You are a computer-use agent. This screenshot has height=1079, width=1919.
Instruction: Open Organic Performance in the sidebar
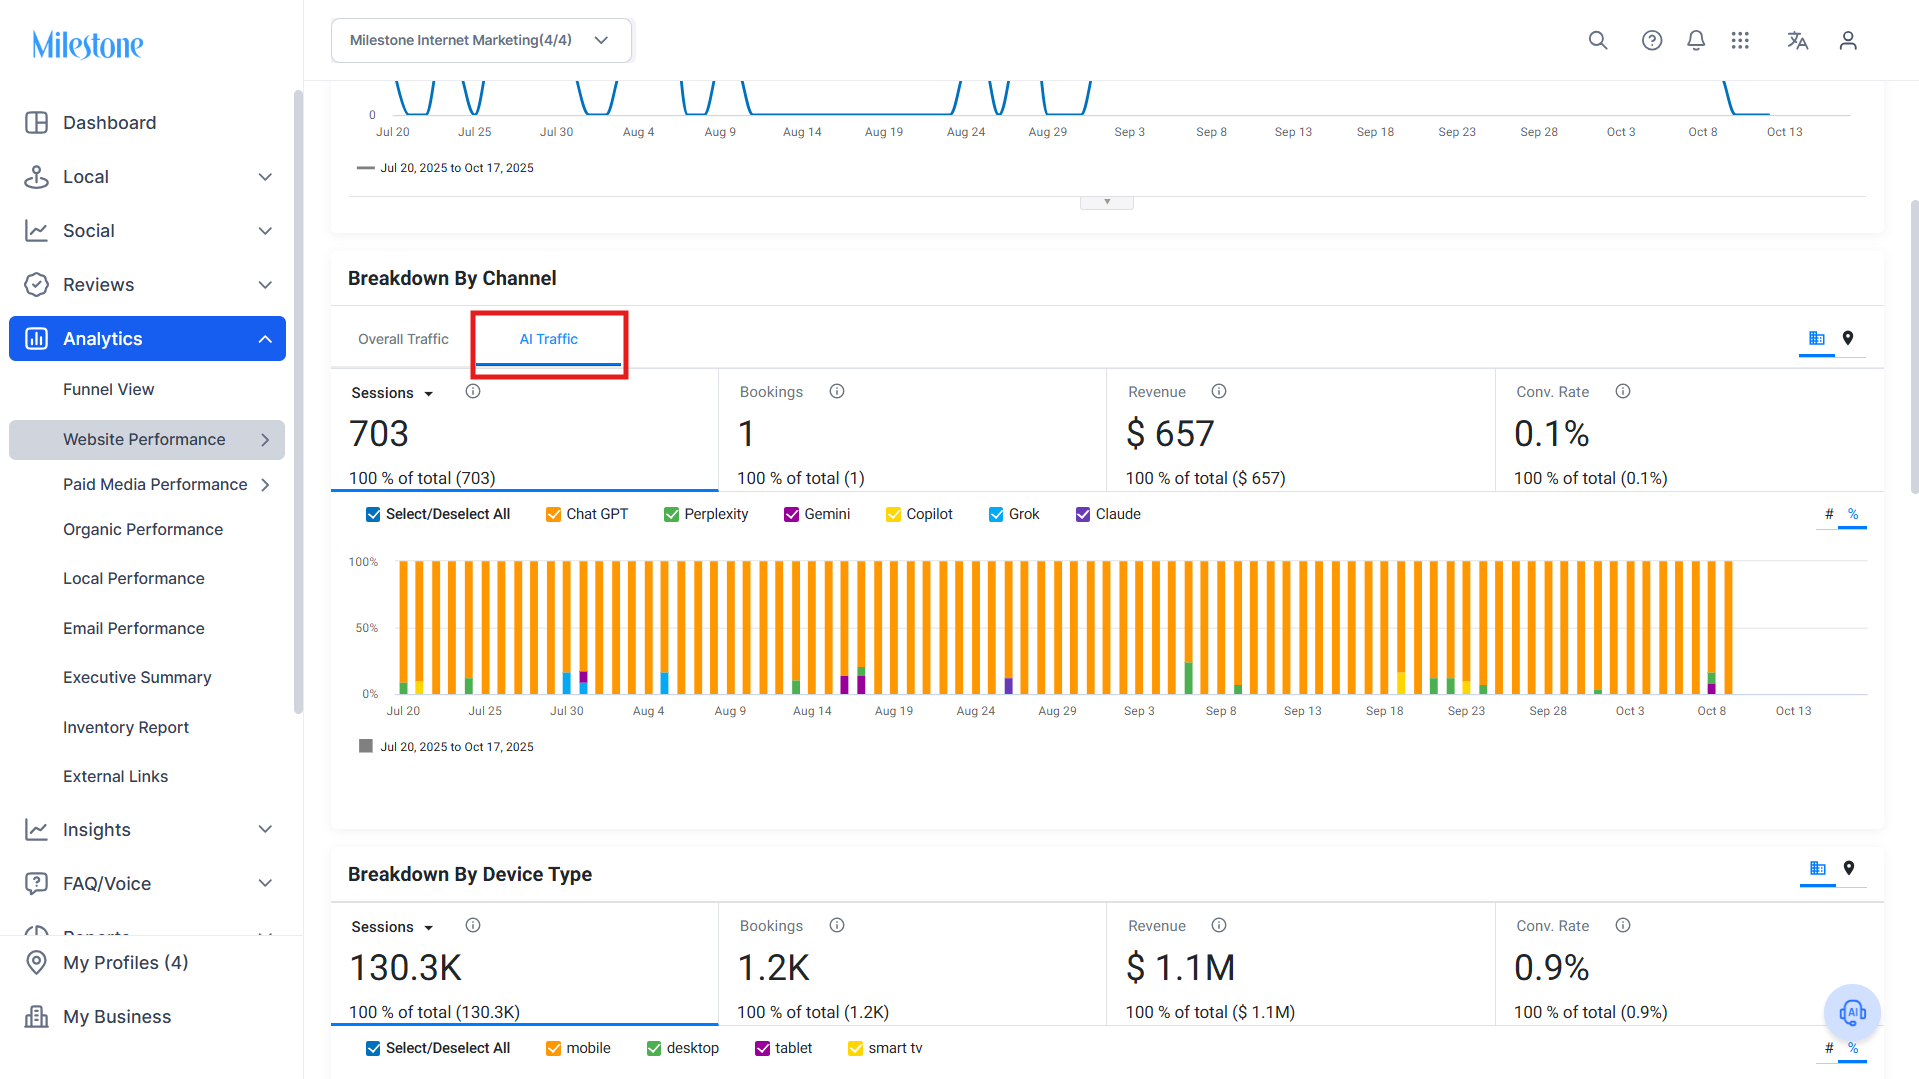143,529
